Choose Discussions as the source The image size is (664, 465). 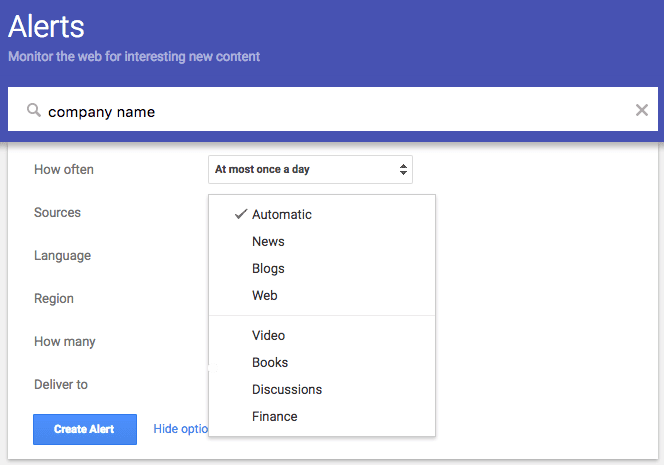pos(287,389)
